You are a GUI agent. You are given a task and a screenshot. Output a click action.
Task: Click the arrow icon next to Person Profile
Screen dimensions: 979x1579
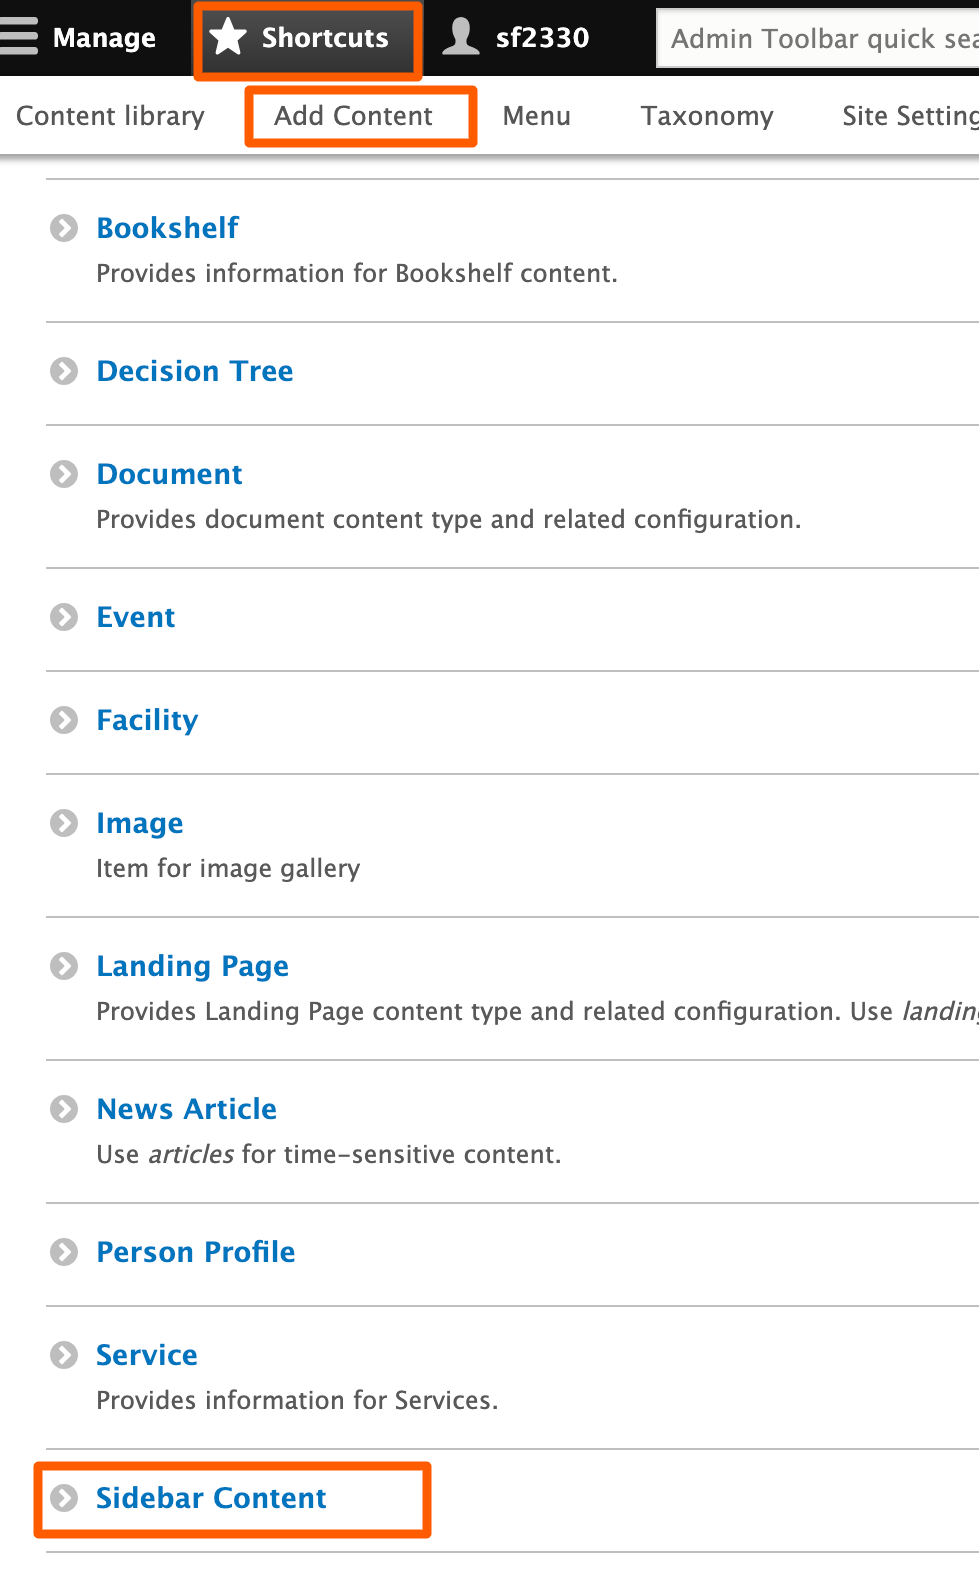64,1252
